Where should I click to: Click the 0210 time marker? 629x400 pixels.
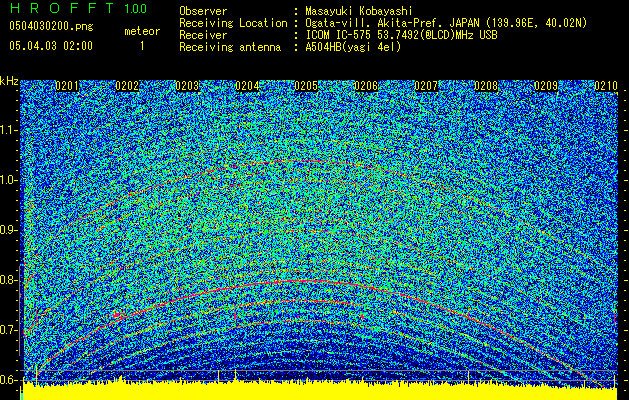(606, 86)
